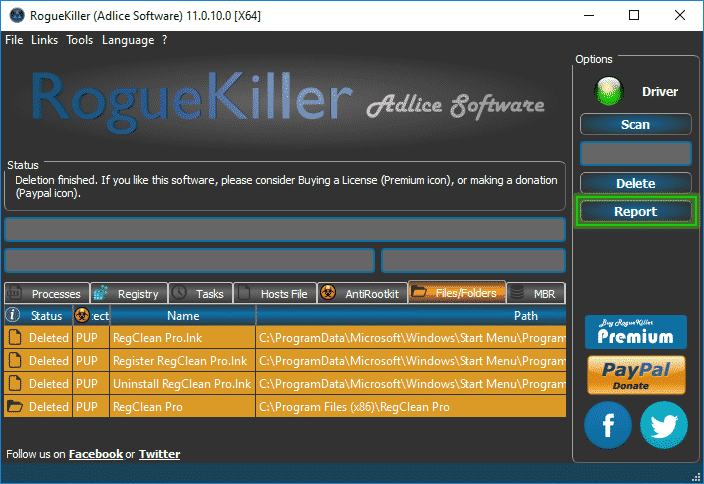Image resolution: width=704 pixels, height=484 pixels.
Task: Switch to the Processes tab
Action: tap(46, 294)
